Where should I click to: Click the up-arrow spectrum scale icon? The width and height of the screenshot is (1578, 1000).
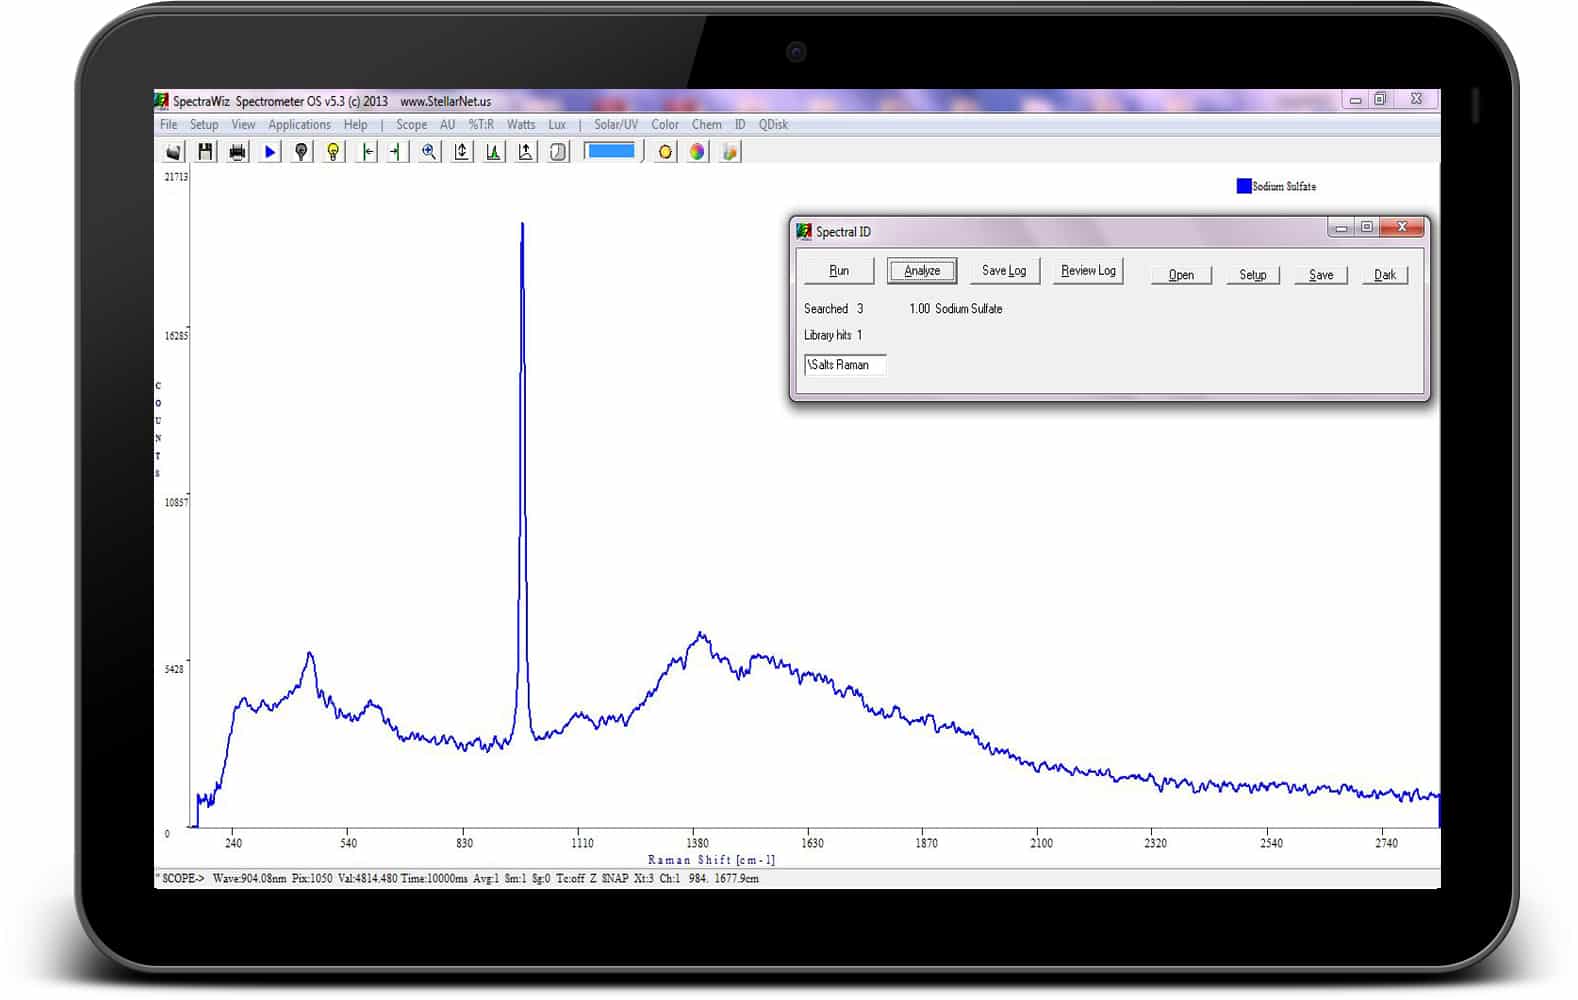coord(525,152)
